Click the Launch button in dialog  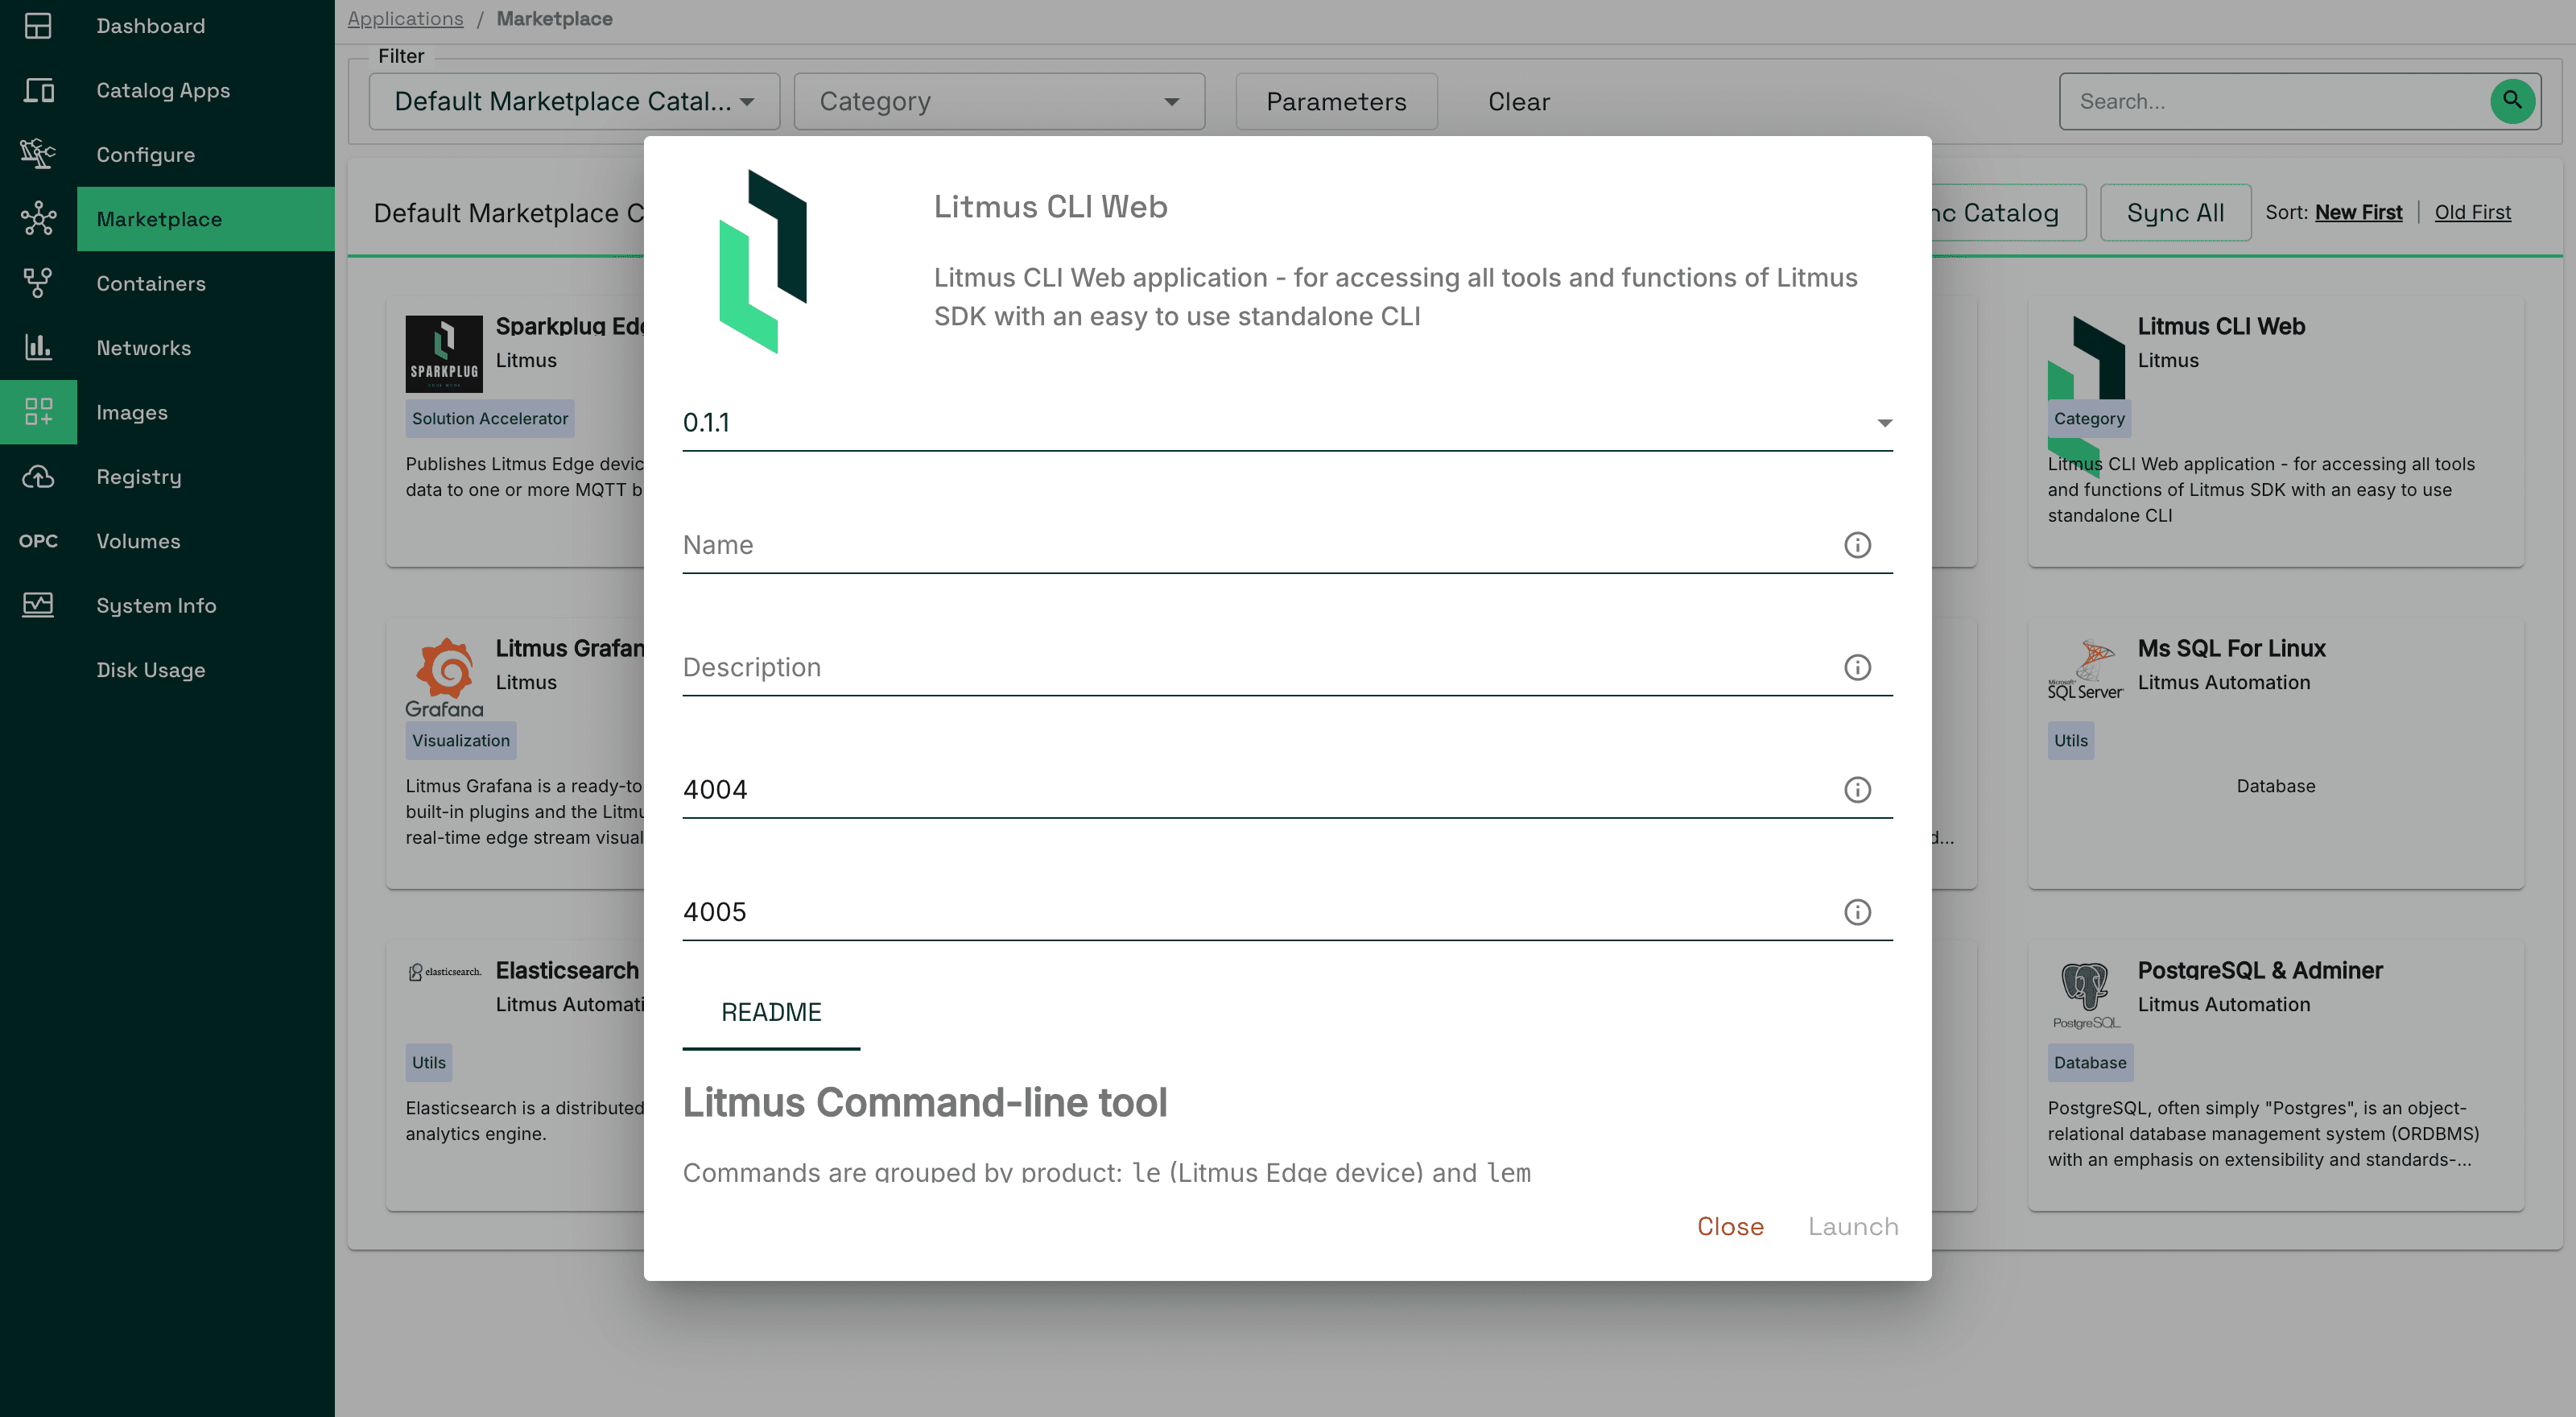click(1852, 1227)
